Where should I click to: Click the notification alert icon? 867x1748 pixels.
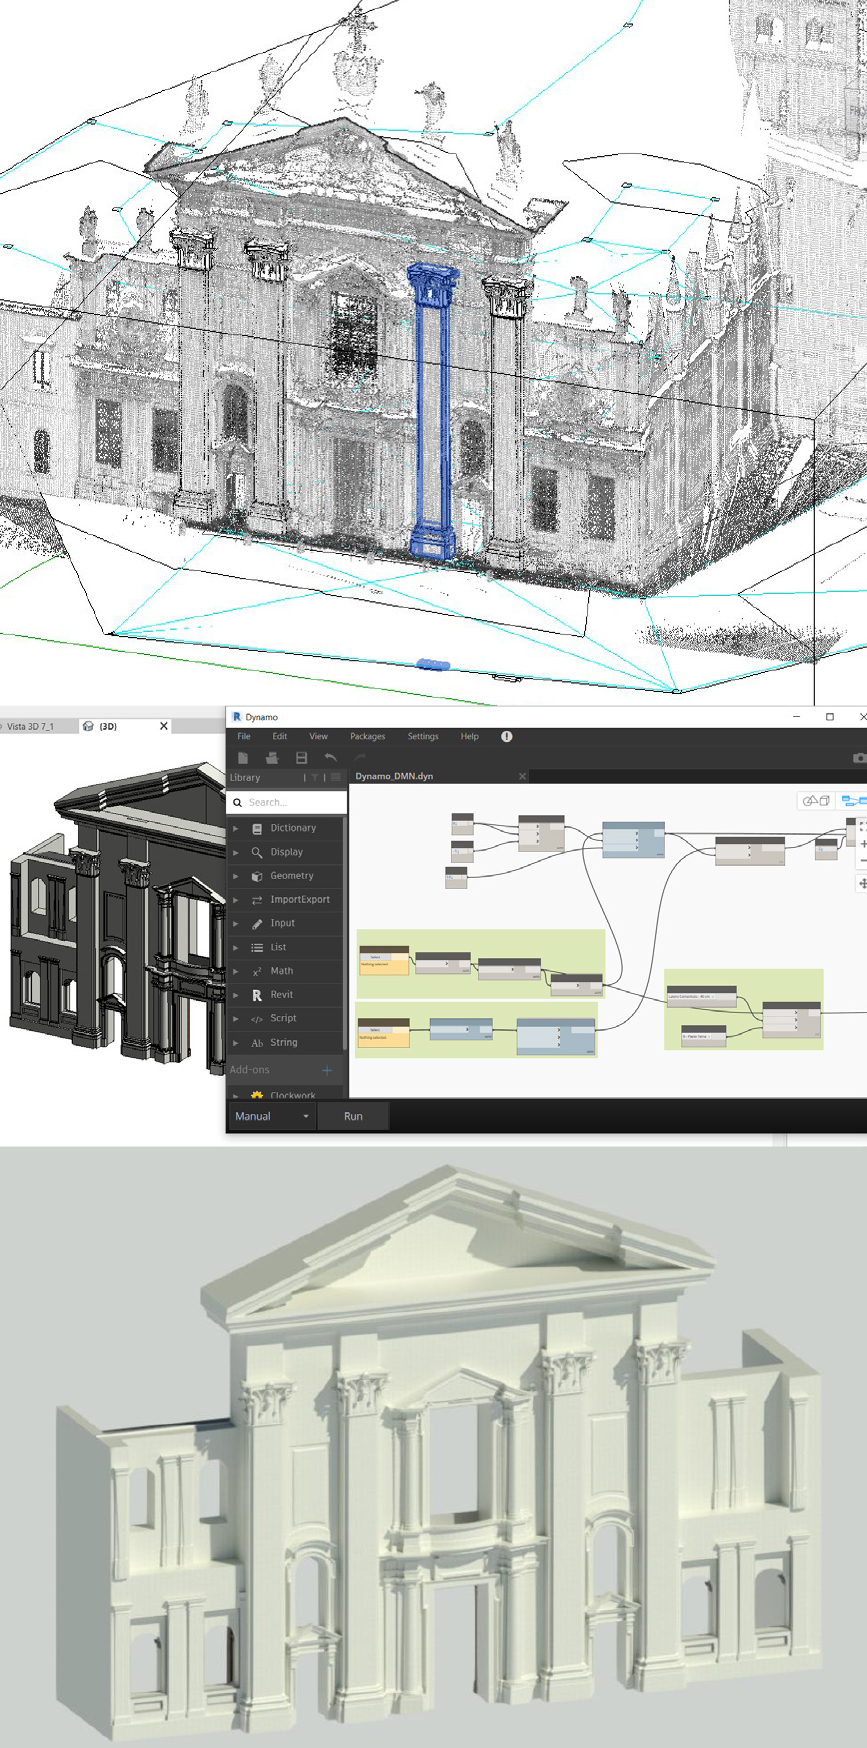pyautogui.click(x=507, y=736)
